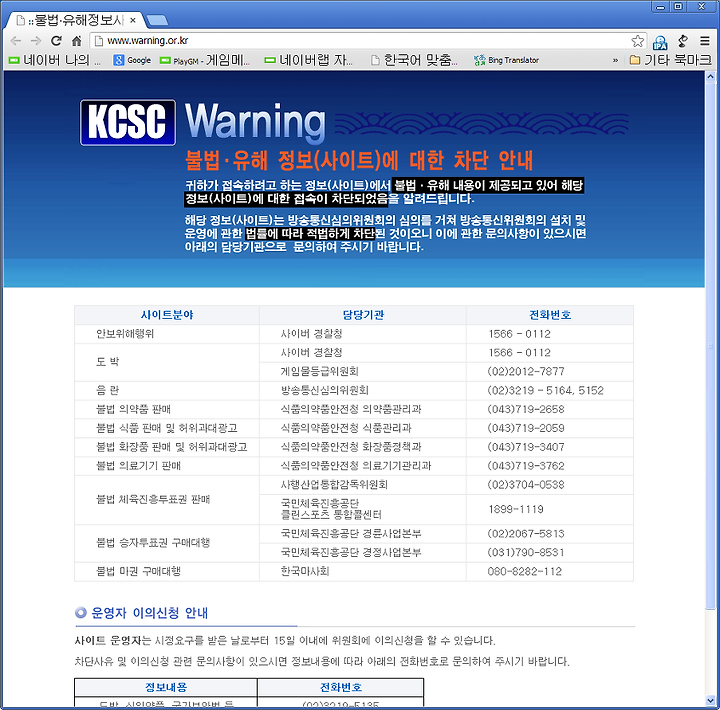This screenshot has width=720, height=710.
Task: Click the 전화번호 header in the lower table
Action: (x=341, y=687)
